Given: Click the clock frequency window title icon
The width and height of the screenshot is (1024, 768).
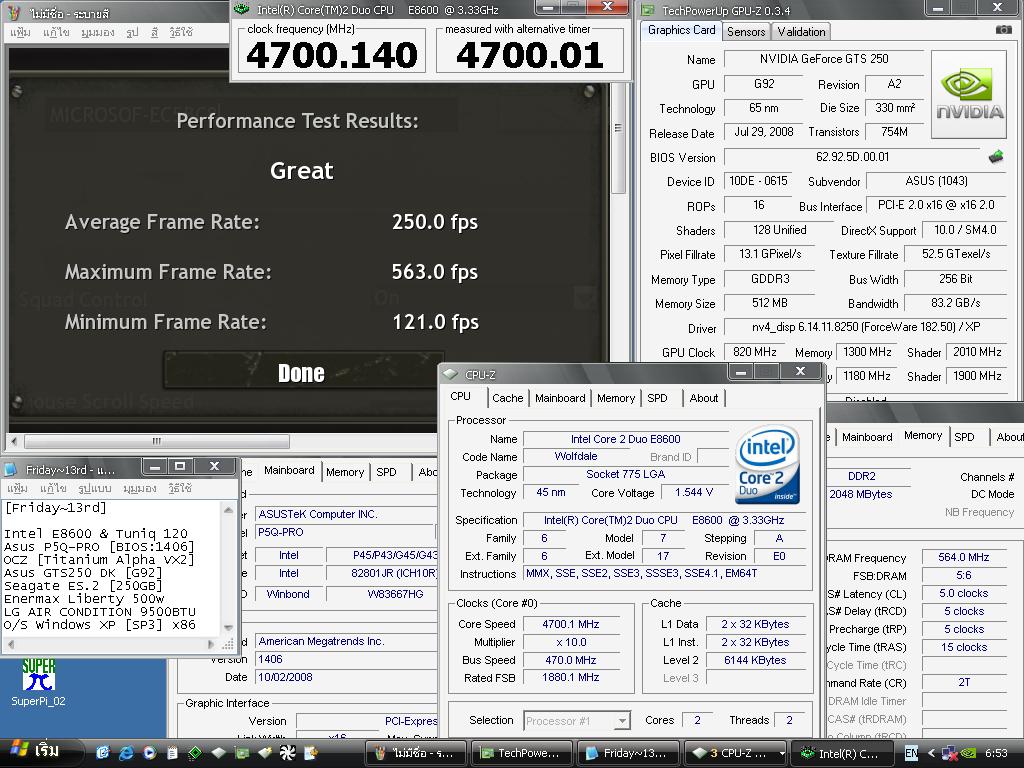Looking at the screenshot, I should point(242,9).
